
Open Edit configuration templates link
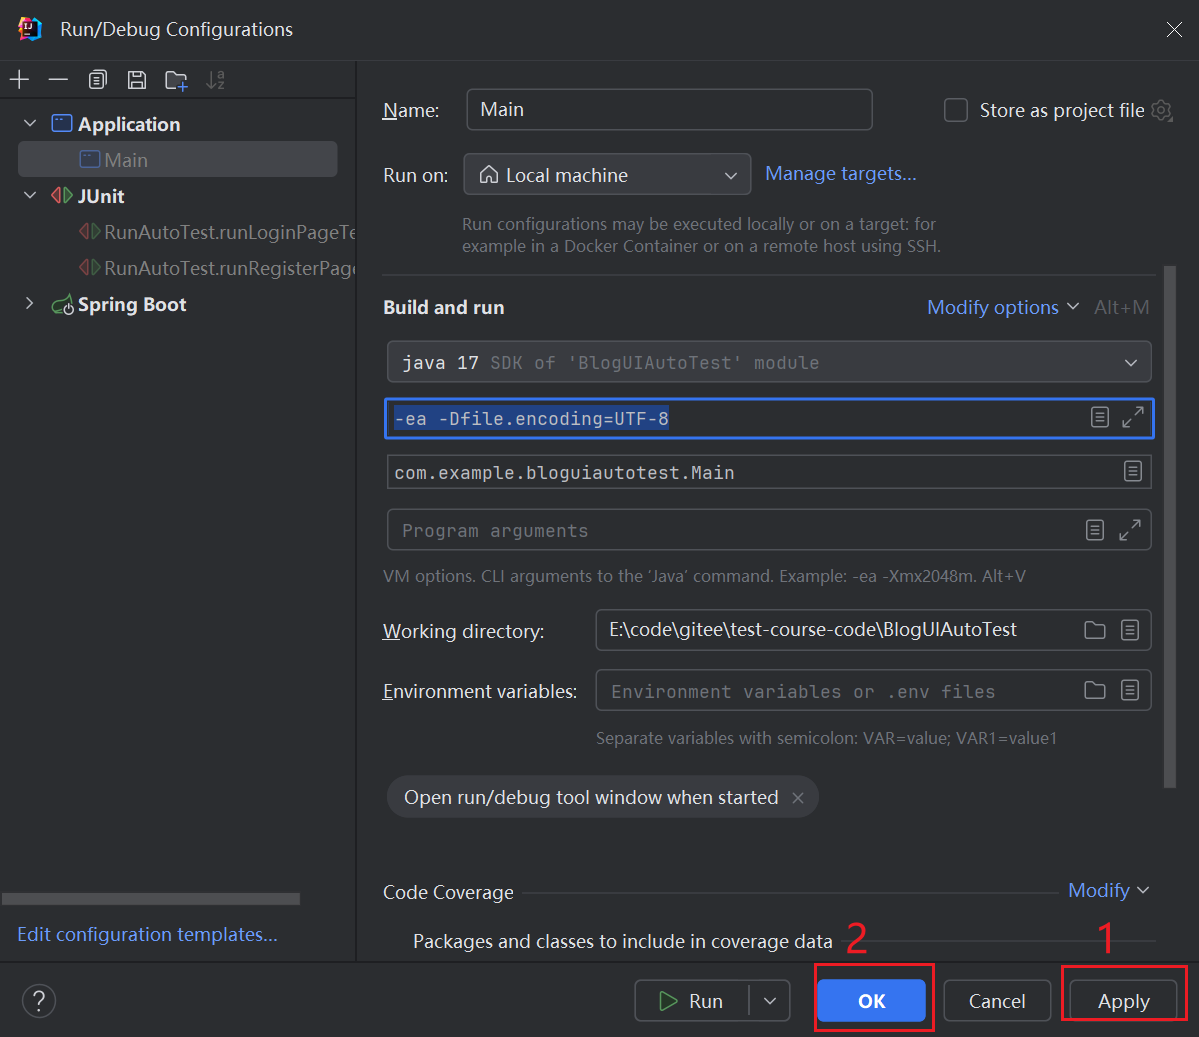tap(148, 935)
